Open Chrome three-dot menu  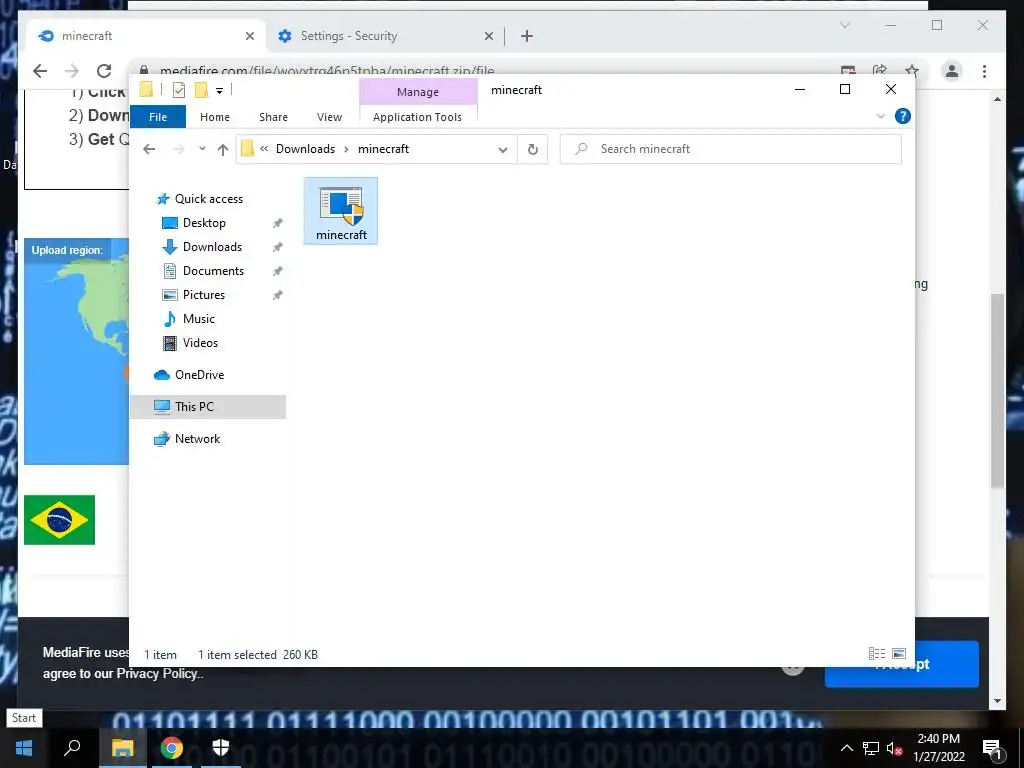[984, 71]
